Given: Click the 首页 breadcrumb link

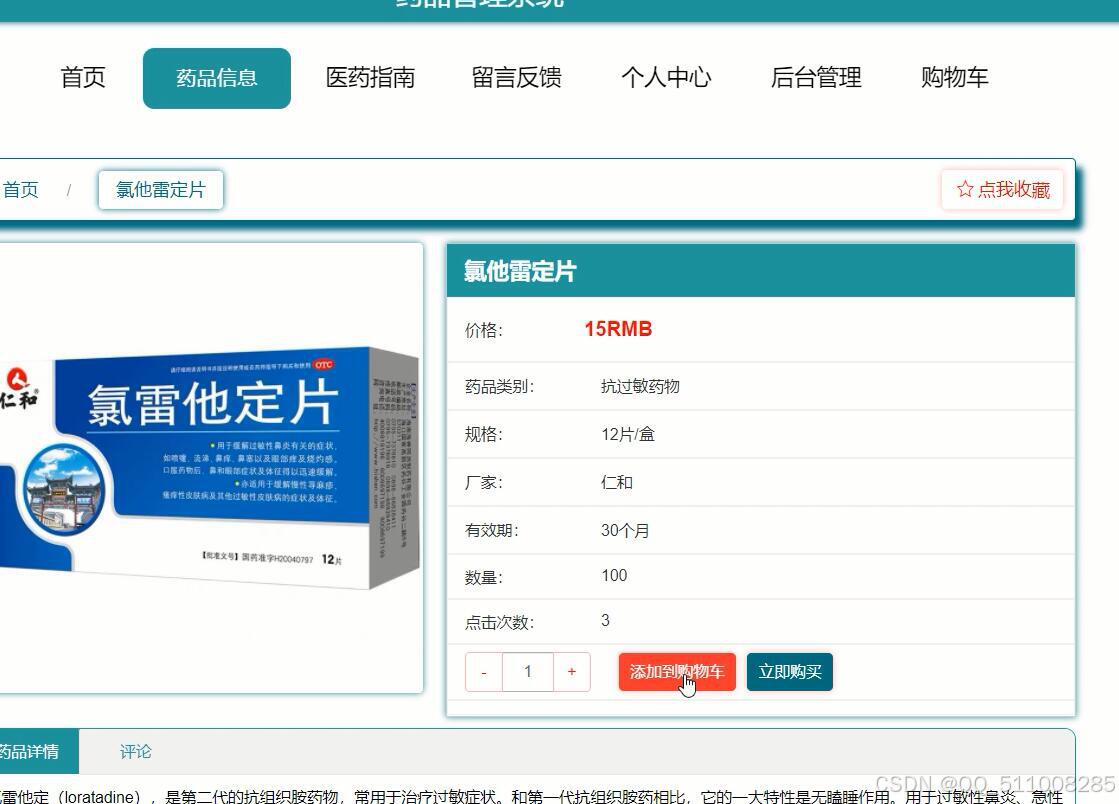Looking at the screenshot, I should tap(21, 190).
